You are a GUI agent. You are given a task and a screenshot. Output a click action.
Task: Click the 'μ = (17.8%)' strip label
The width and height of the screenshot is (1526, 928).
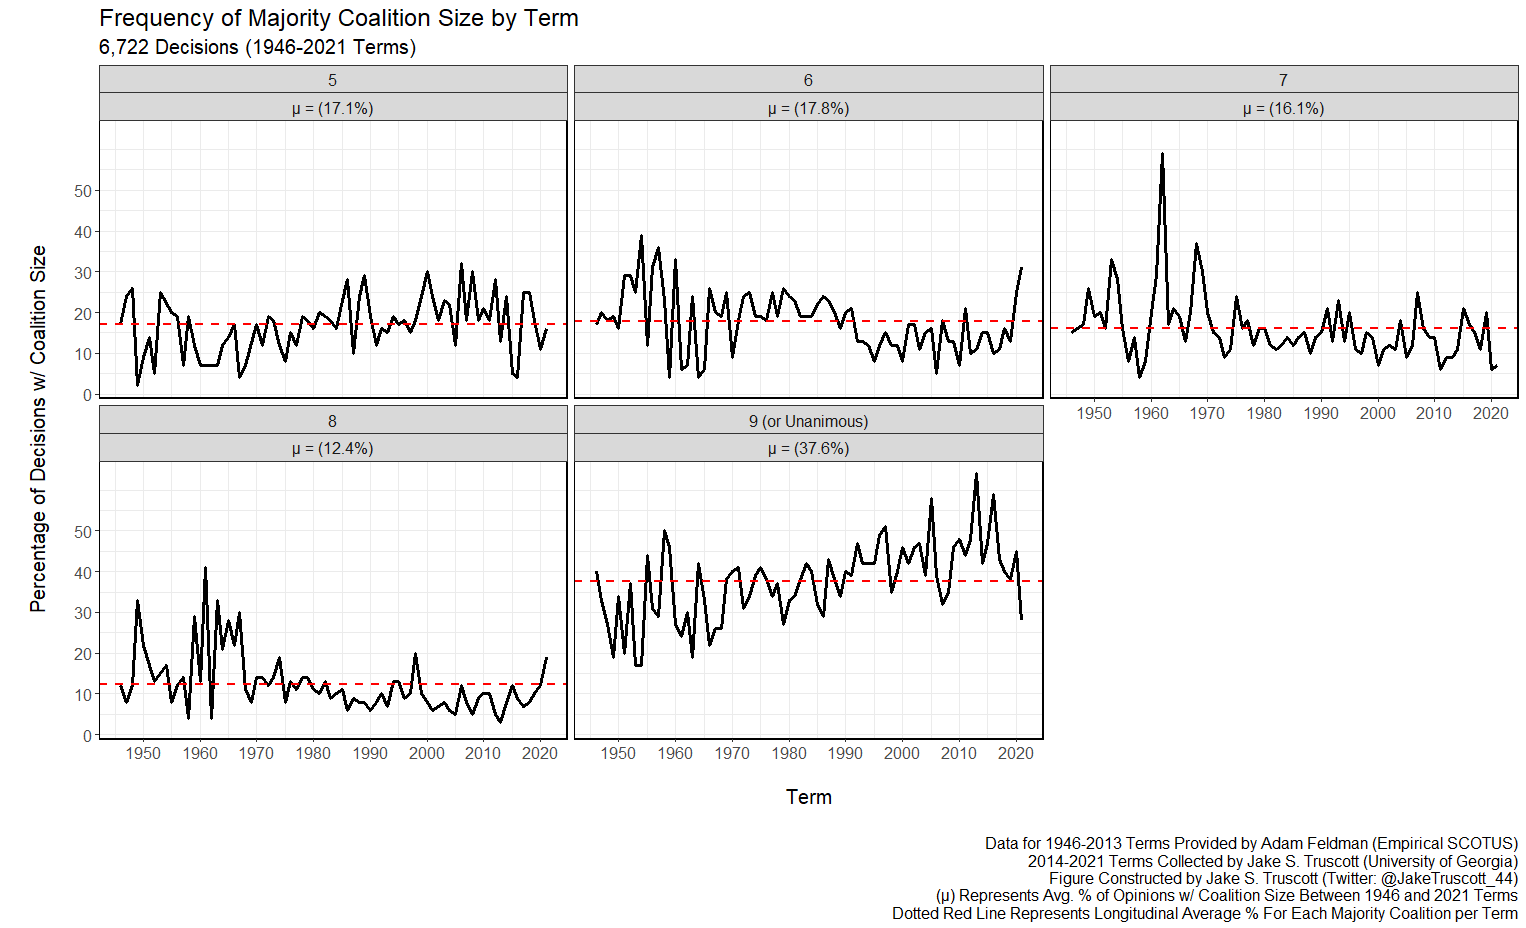pyautogui.click(x=808, y=108)
